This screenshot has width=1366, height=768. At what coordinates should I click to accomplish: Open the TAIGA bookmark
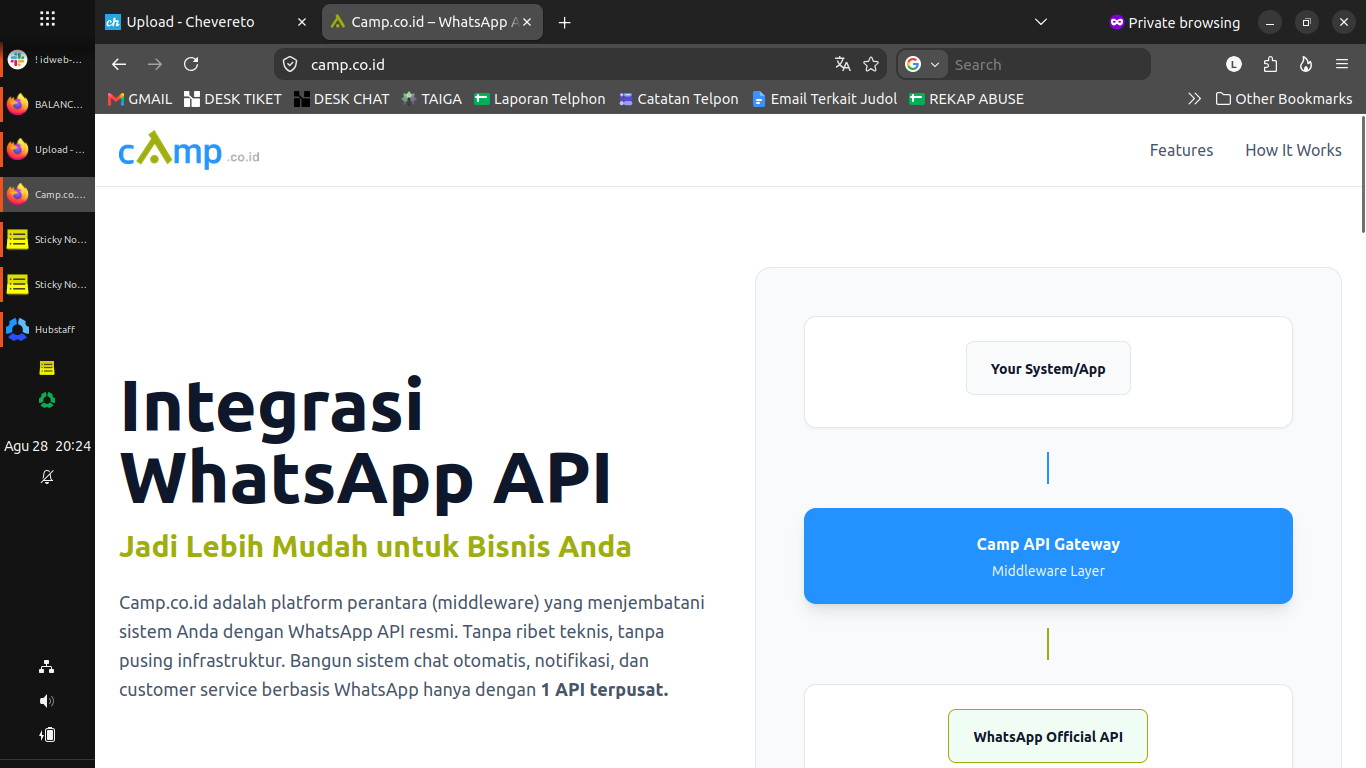pos(431,99)
